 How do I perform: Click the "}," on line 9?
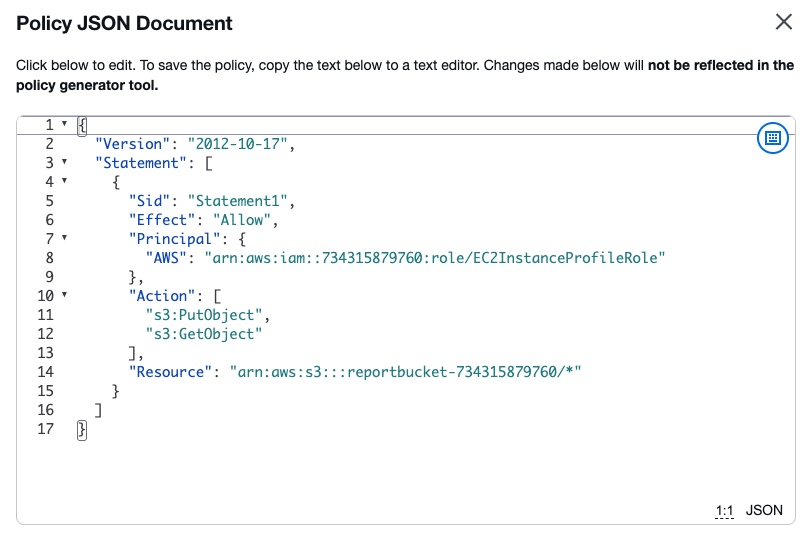(136, 277)
